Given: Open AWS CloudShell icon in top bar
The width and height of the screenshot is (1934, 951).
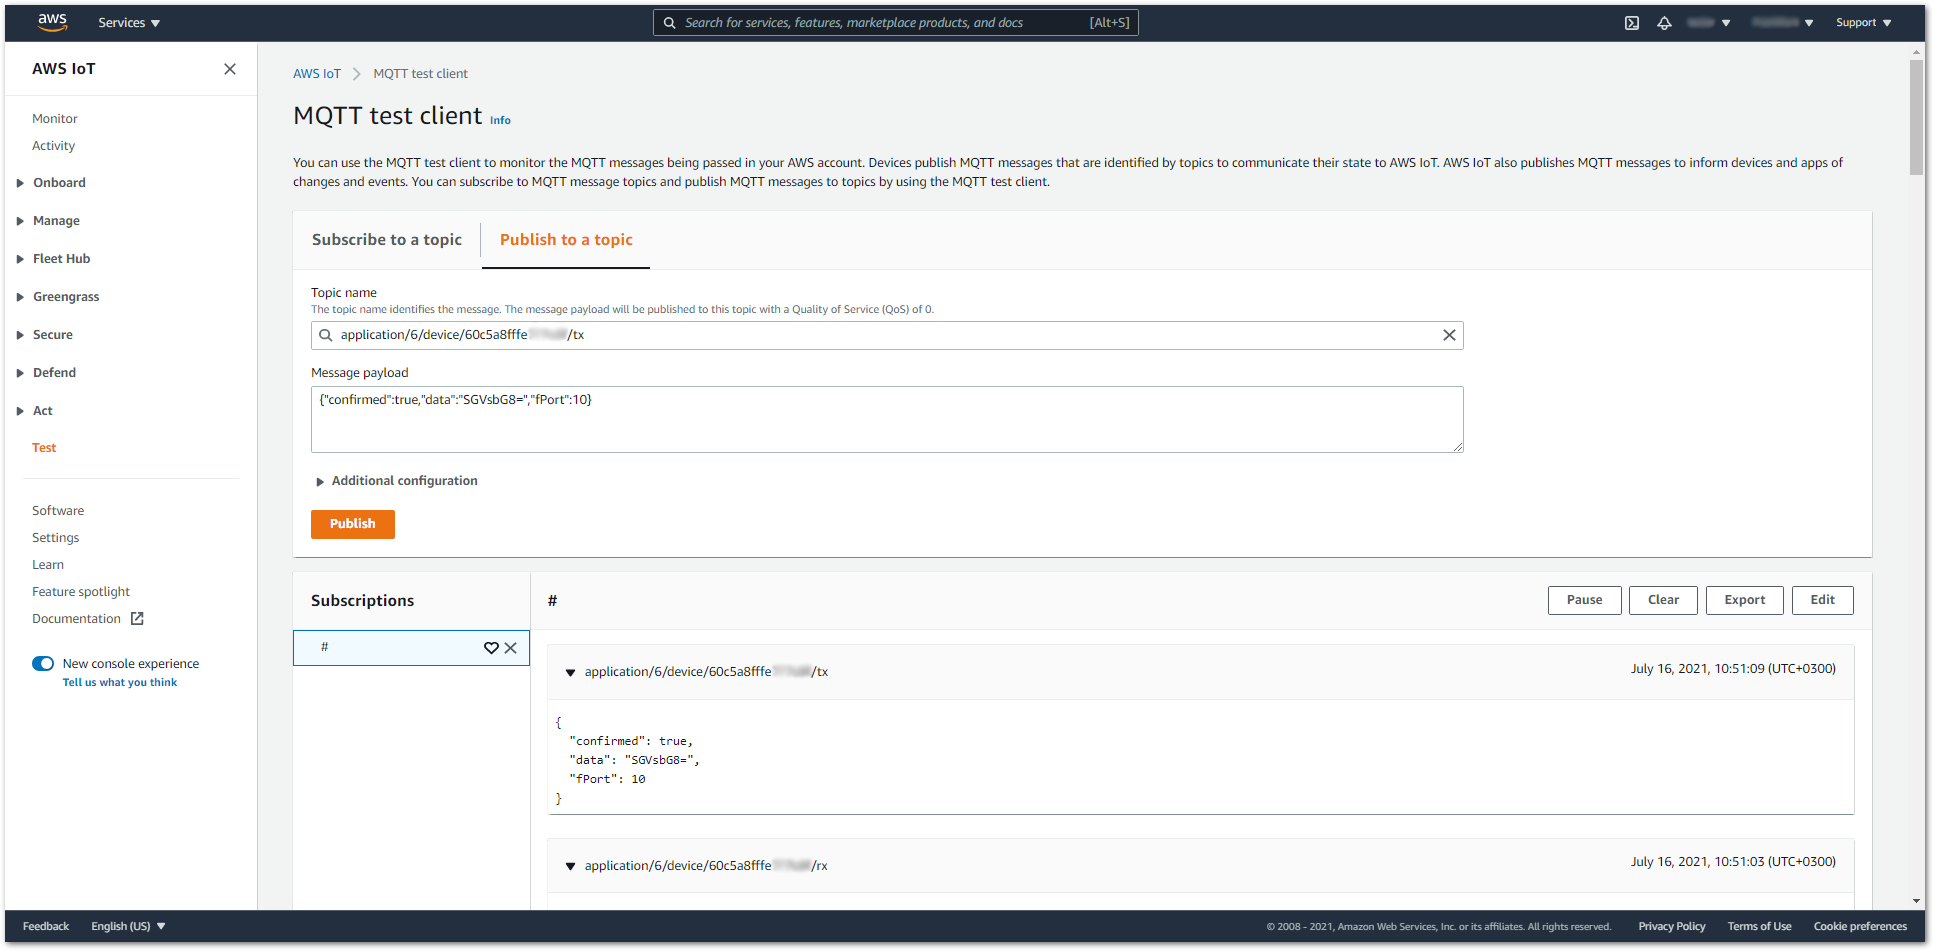Looking at the screenshot, I should (1631, 23).
